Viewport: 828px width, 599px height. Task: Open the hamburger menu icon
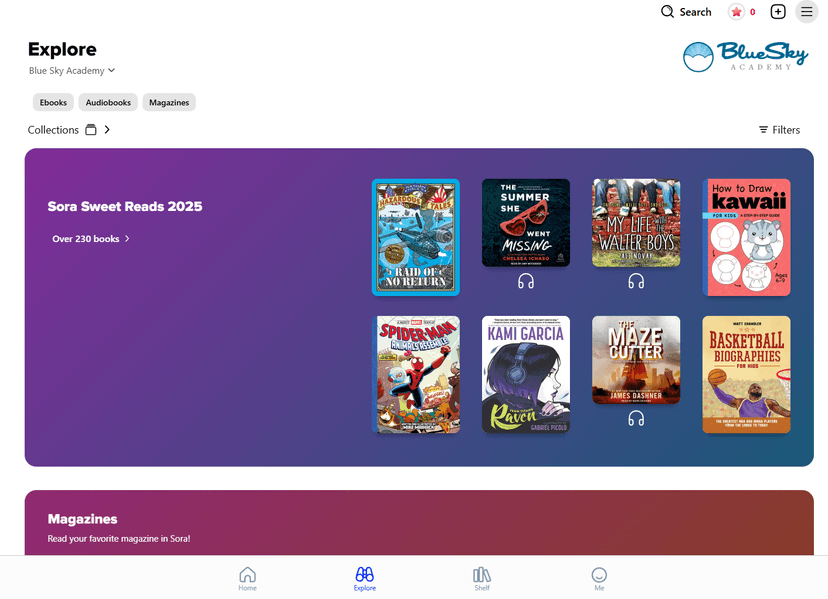pos(806,12)
